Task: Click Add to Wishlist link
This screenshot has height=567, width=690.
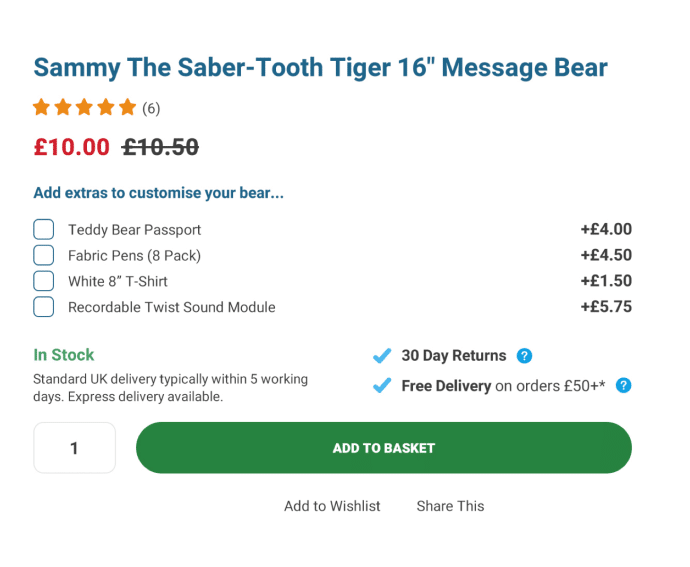Action: (x=332, y=506)
